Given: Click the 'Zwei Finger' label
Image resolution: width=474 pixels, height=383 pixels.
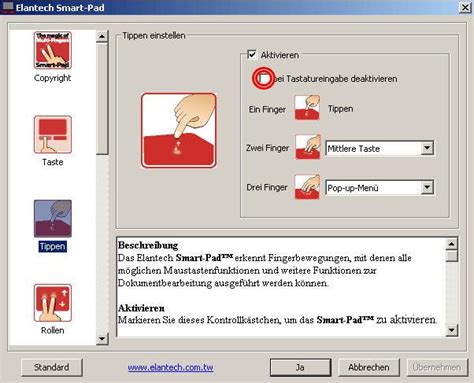Looking at the screenshot, I should (267, 148).
